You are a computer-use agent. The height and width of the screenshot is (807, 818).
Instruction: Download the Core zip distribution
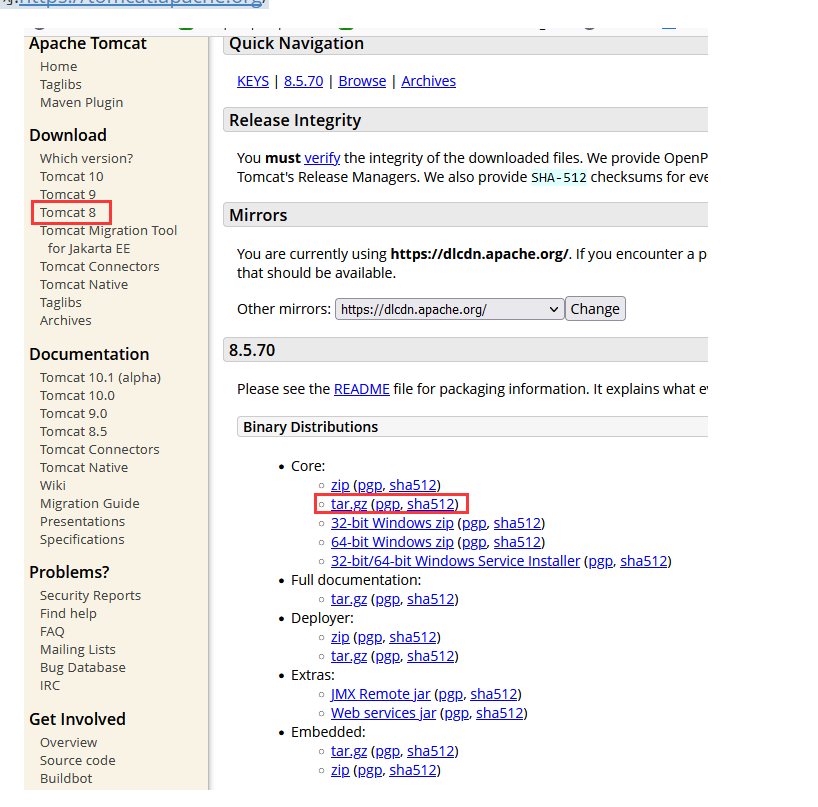point(340,485)
